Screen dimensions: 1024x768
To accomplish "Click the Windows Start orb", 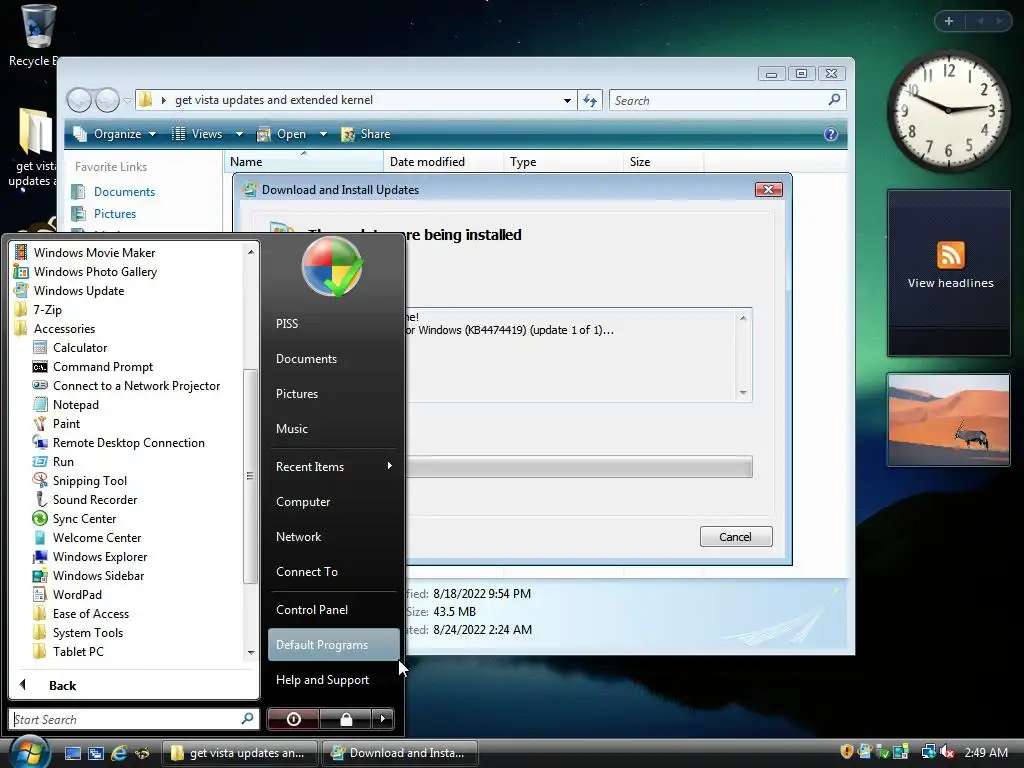I will click(29, 752).
